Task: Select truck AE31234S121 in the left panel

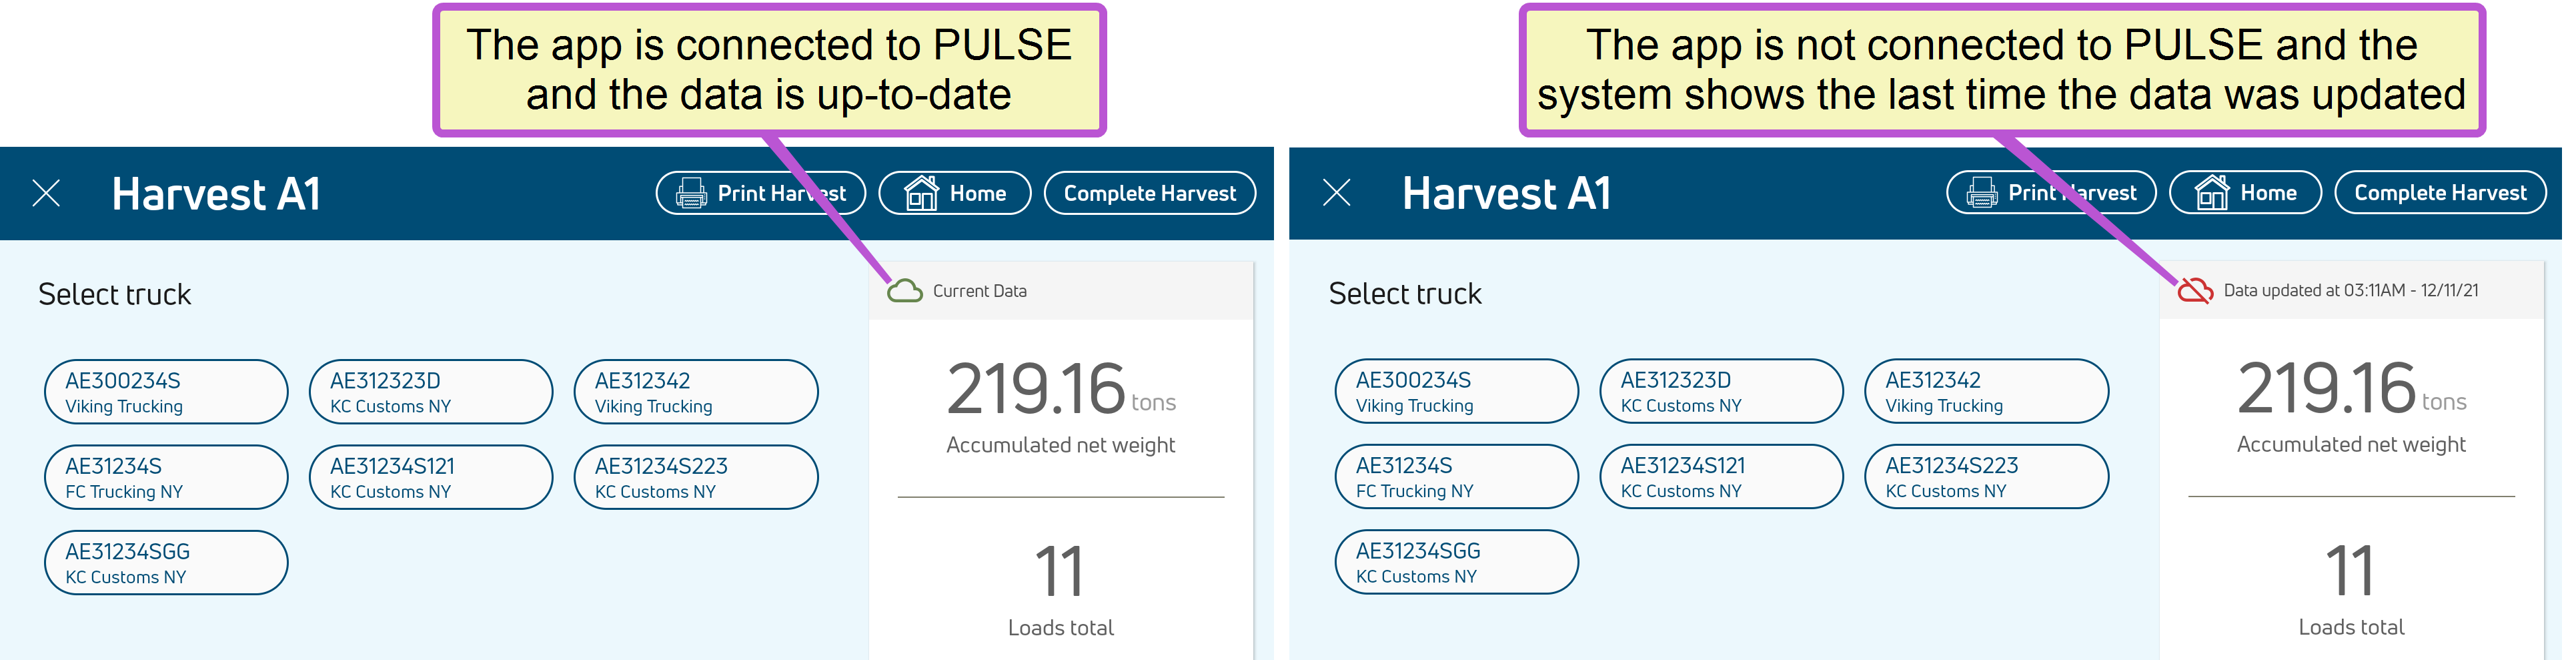Action: click(431, 477)
